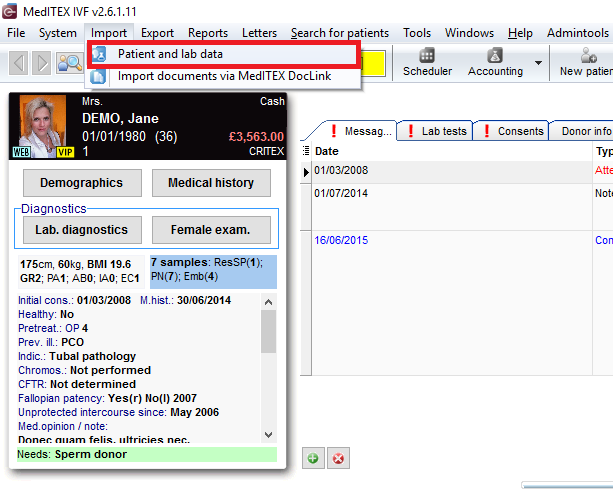Click the patient summary scrollbar thumb
The width and height of the screenshot is (613, 489).
269,331
